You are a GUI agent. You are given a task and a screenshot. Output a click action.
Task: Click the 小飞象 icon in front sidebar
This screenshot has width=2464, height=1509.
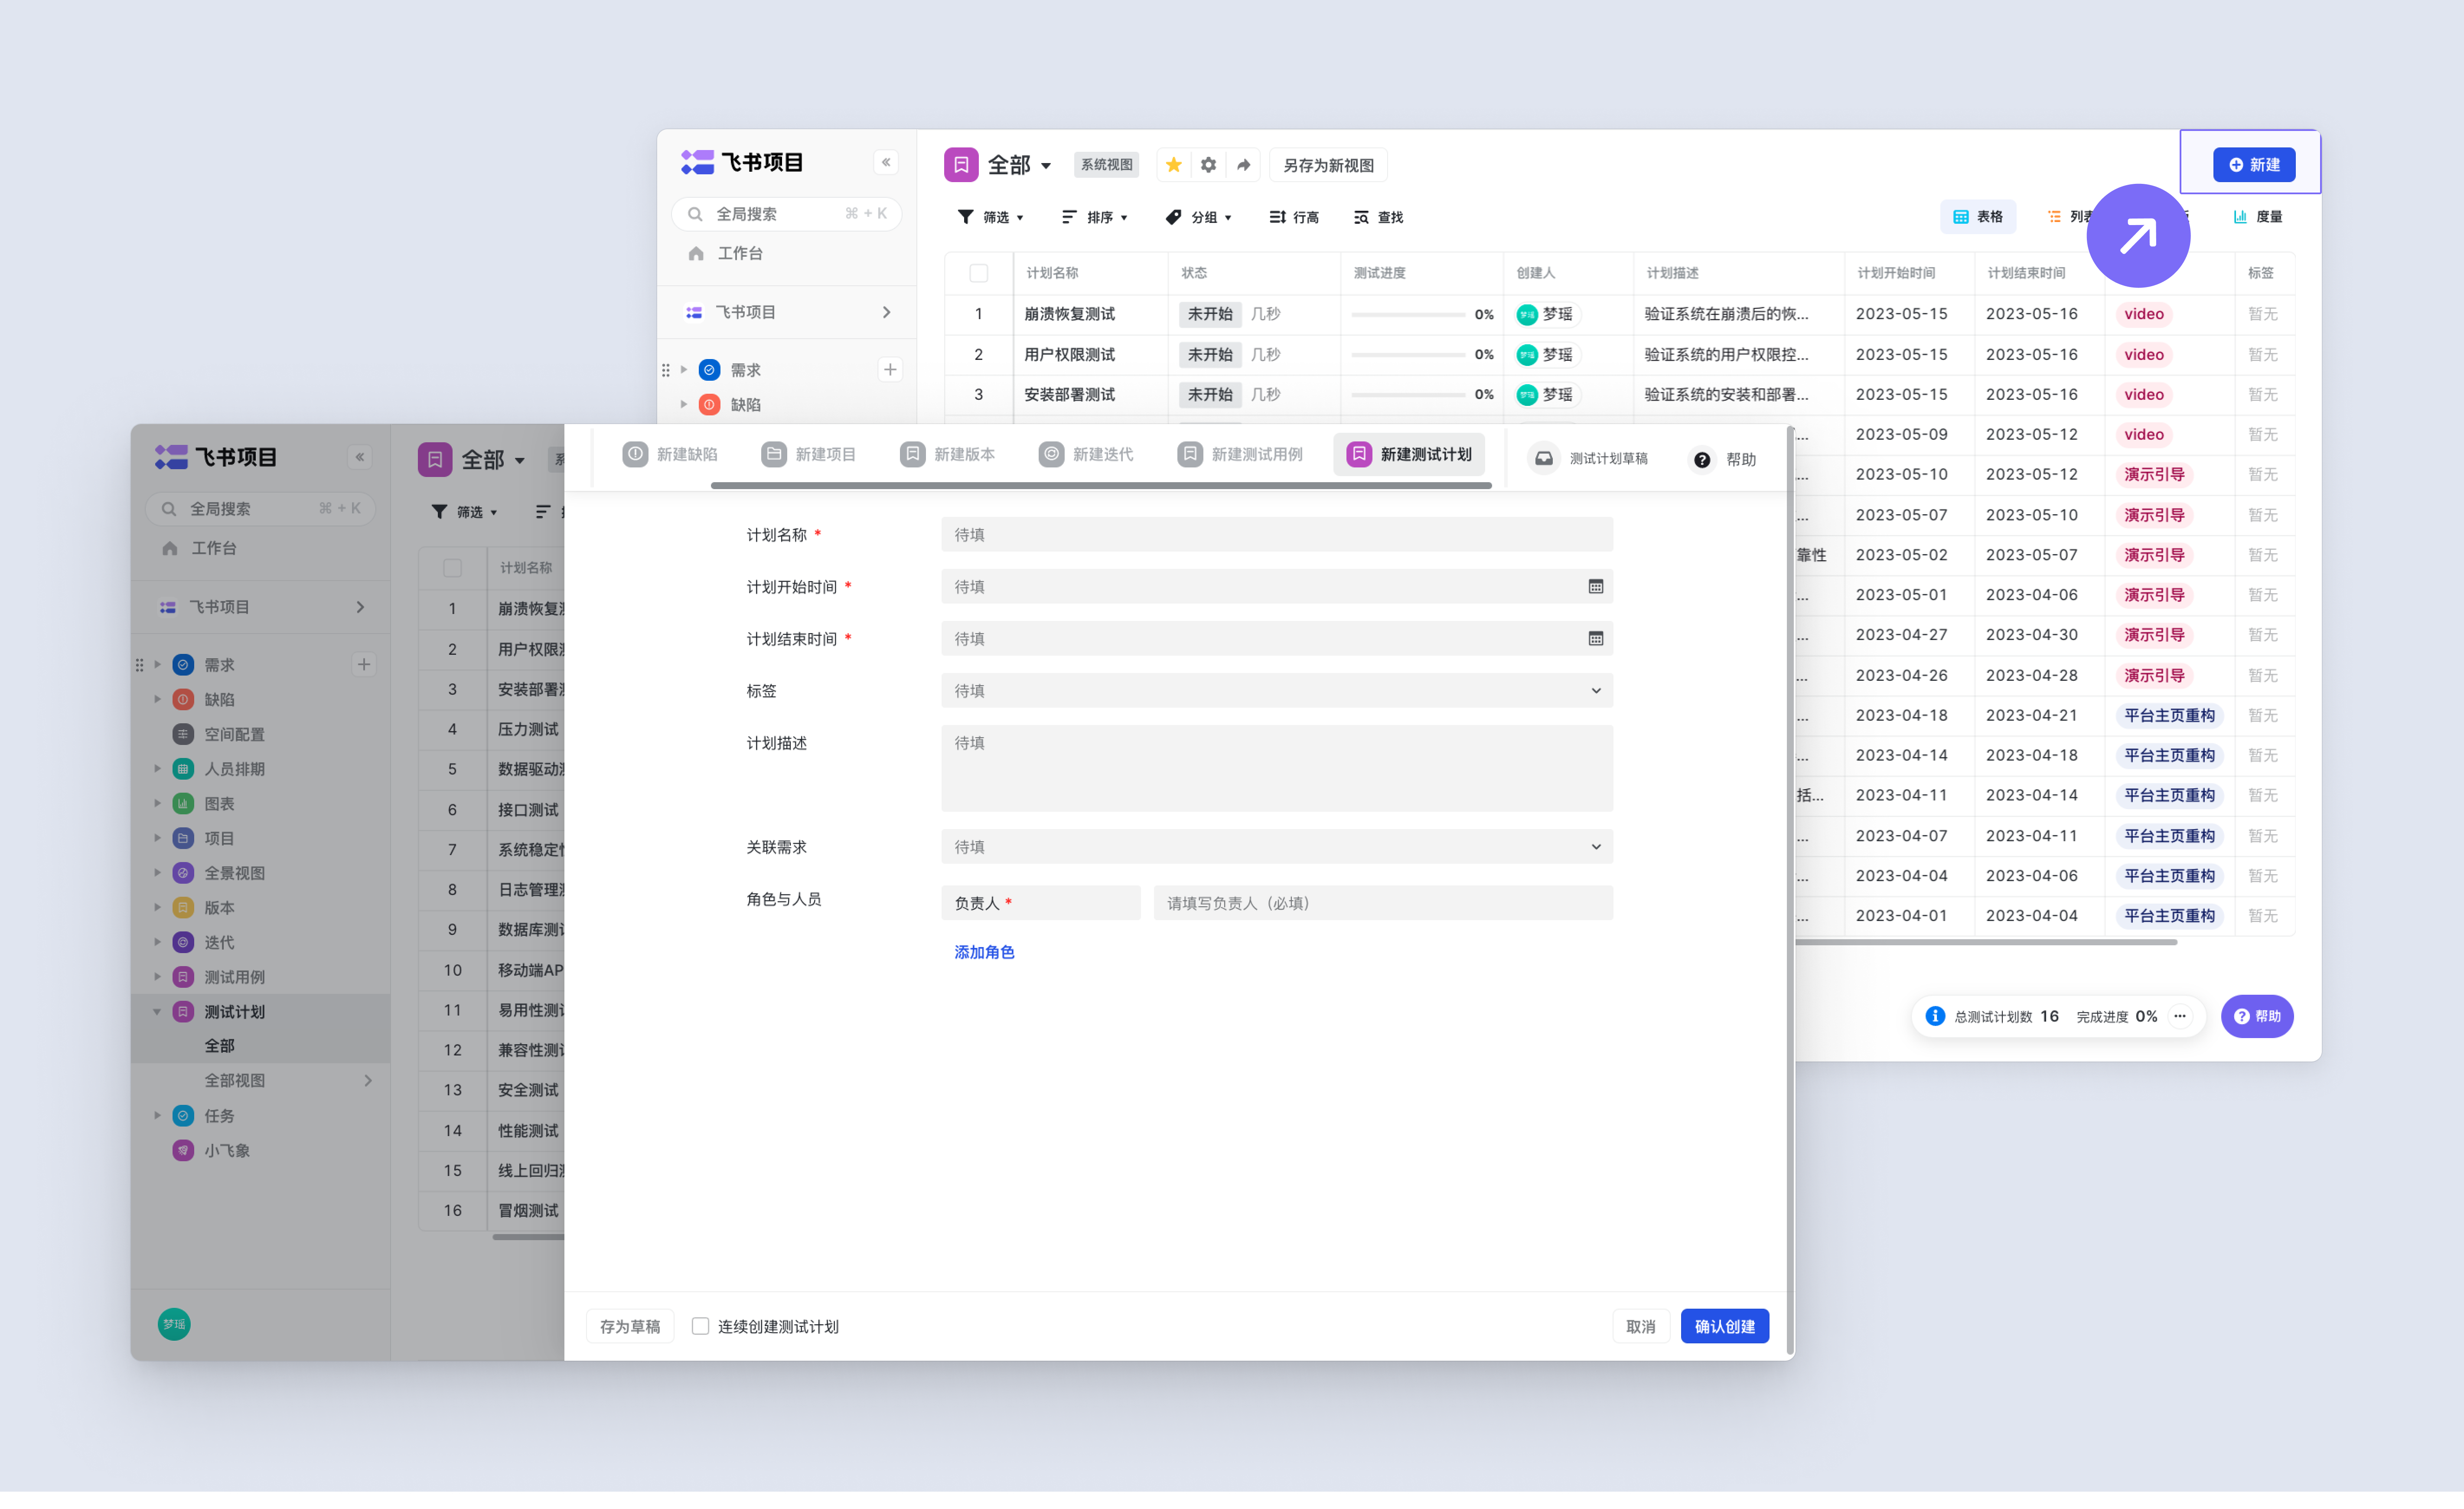(x=183, y=1150)
